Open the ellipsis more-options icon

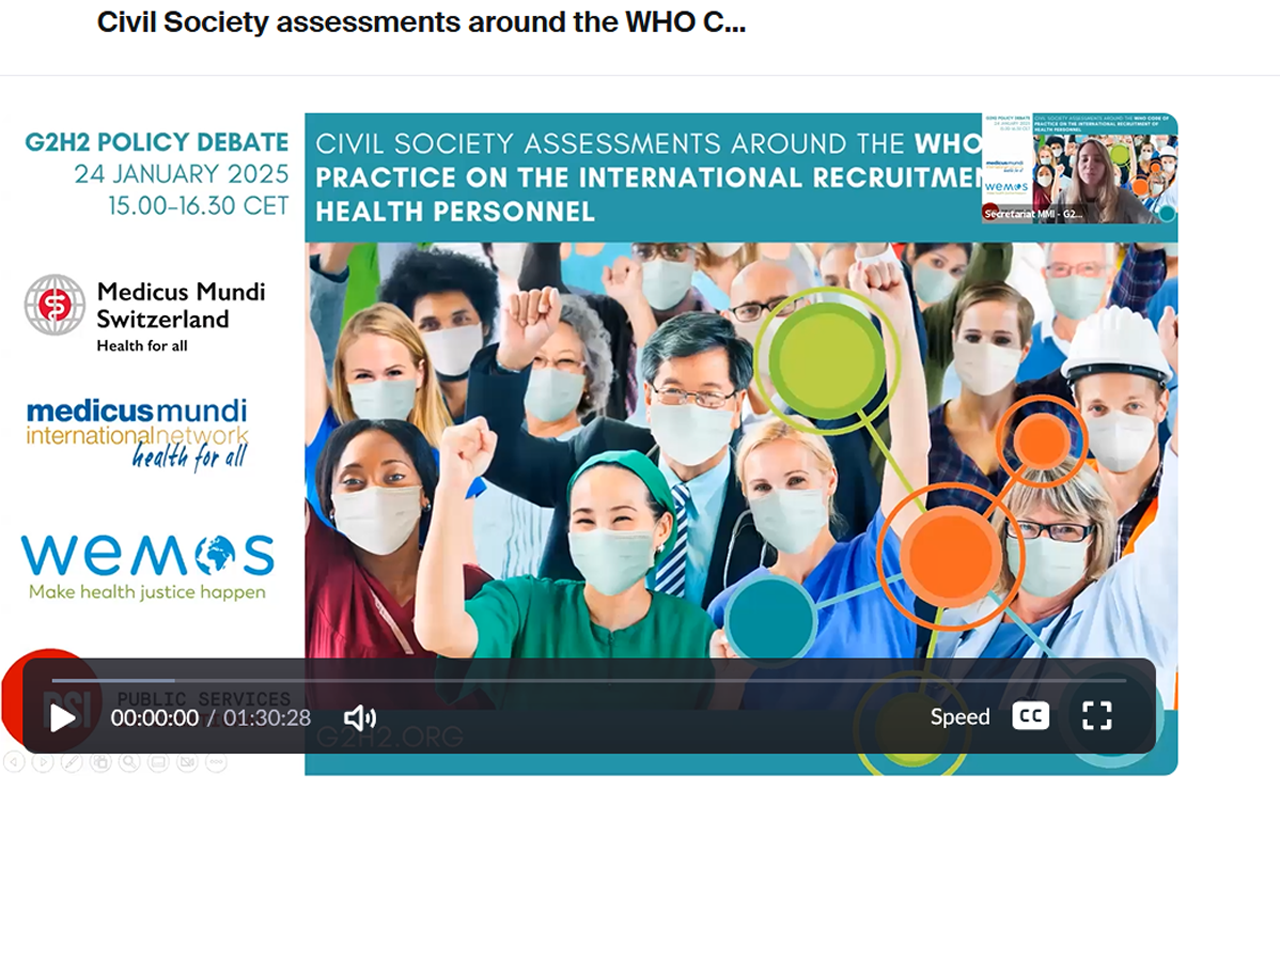217,762
